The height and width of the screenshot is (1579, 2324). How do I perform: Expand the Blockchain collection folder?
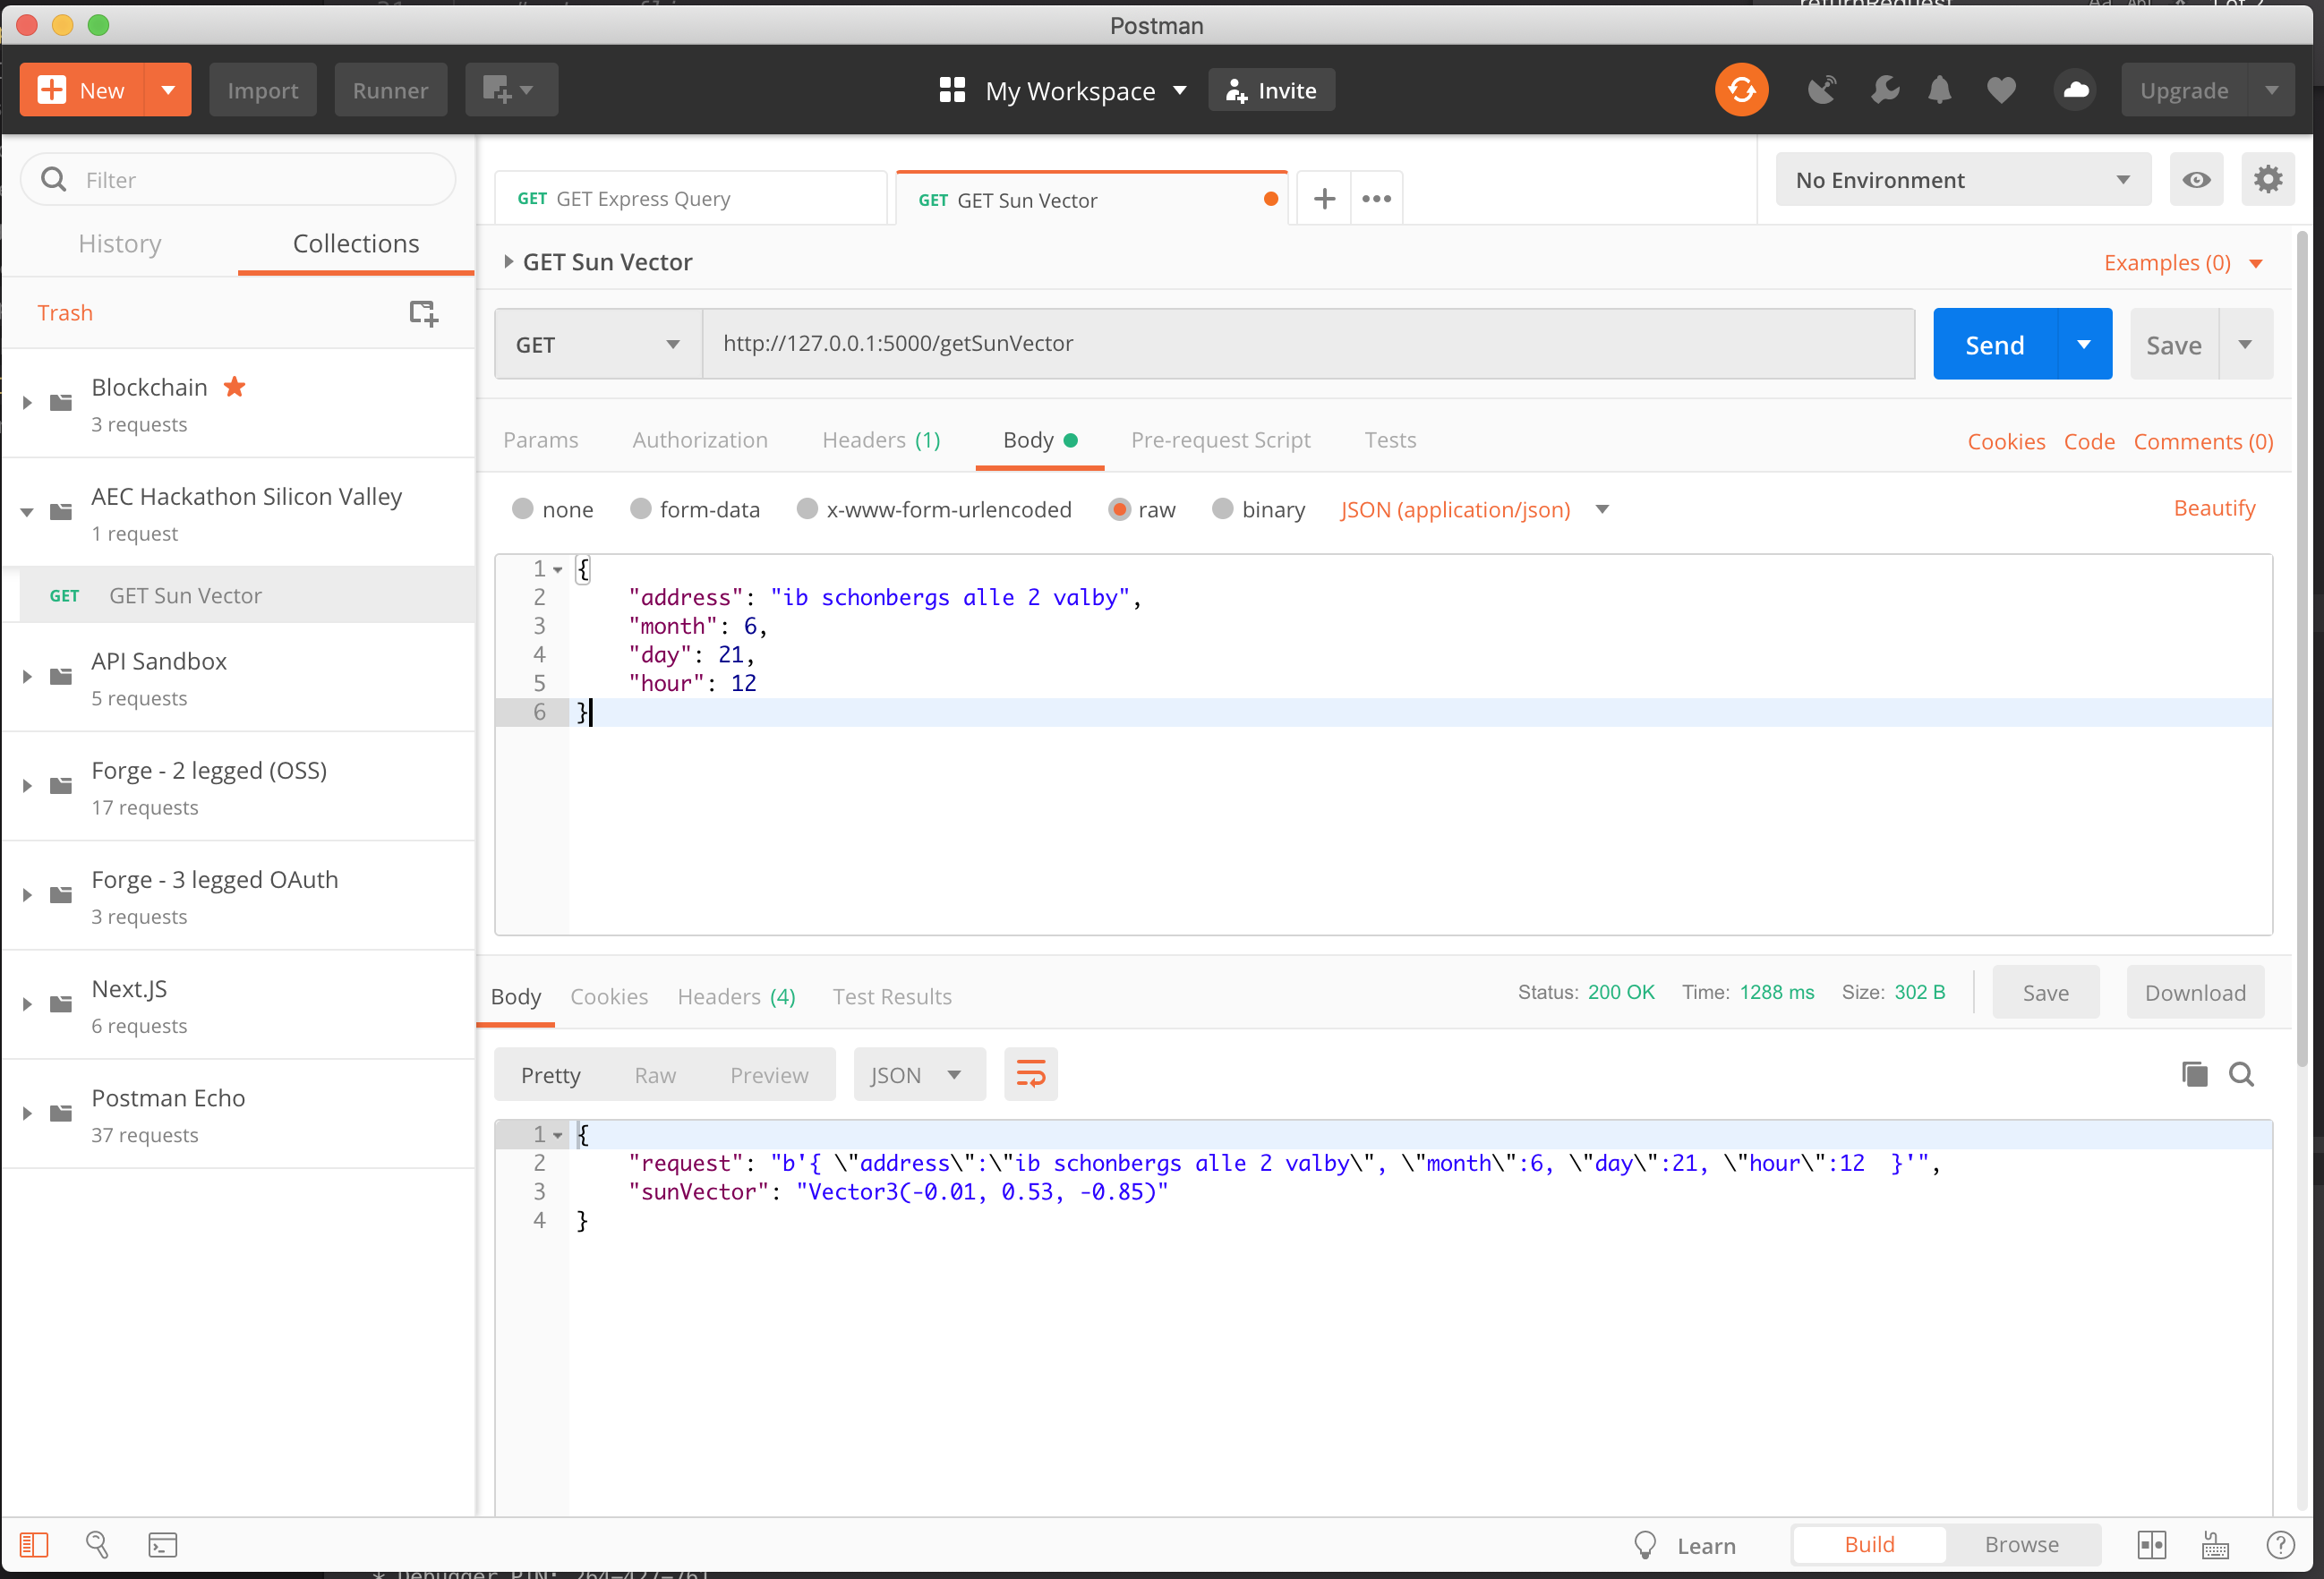(x=27, y=403)
